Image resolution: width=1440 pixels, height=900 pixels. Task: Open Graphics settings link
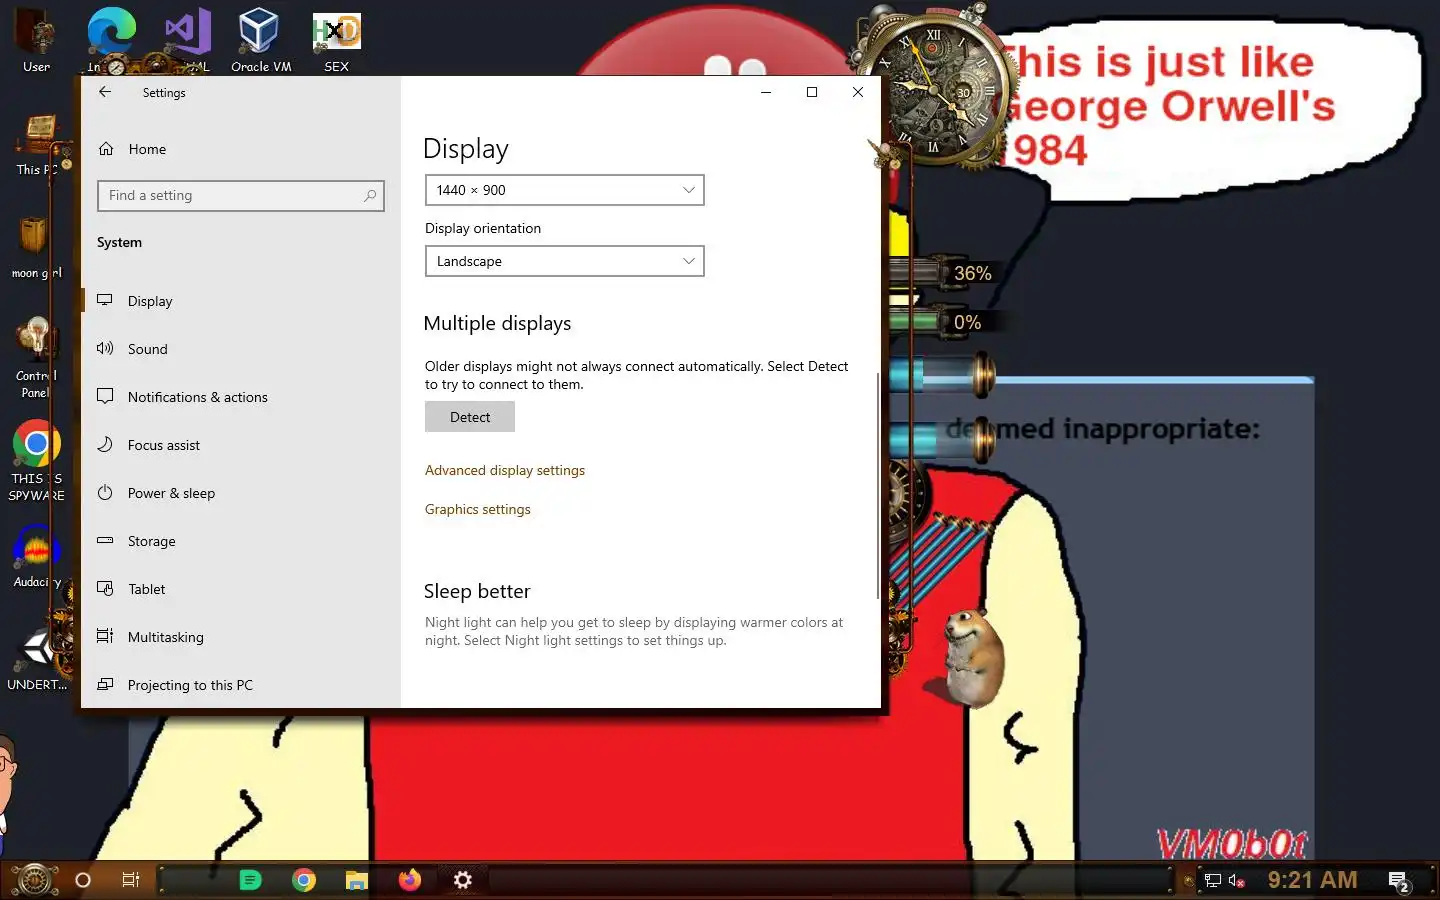(478, 509)
